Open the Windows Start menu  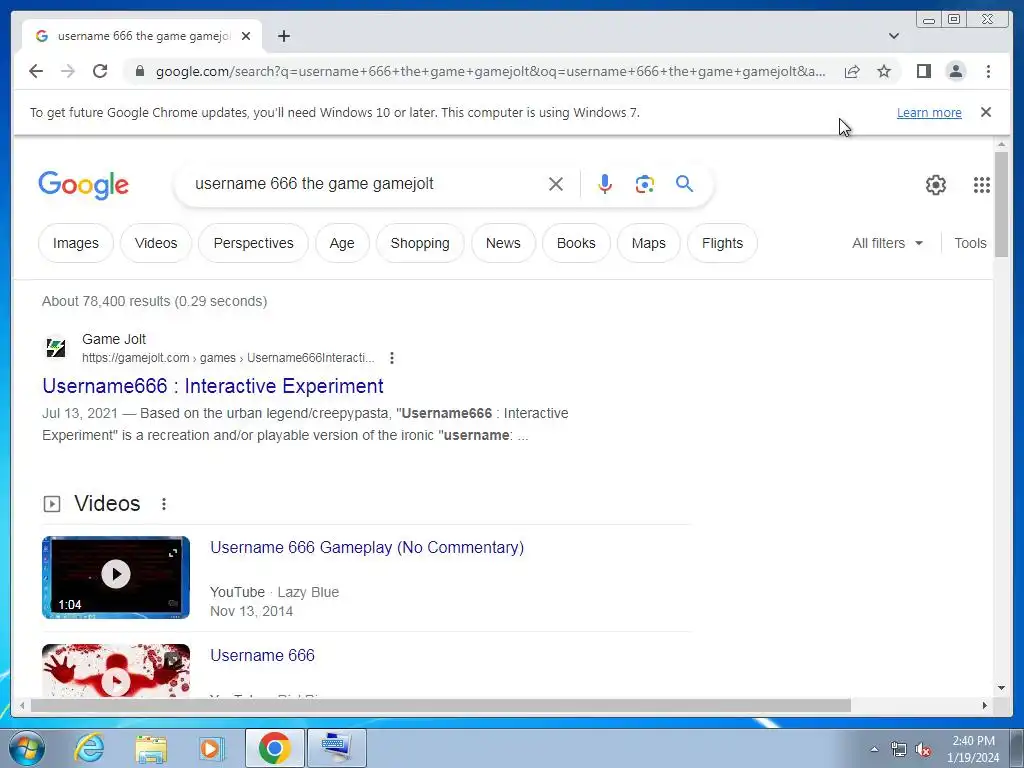[x=27, y=748]
